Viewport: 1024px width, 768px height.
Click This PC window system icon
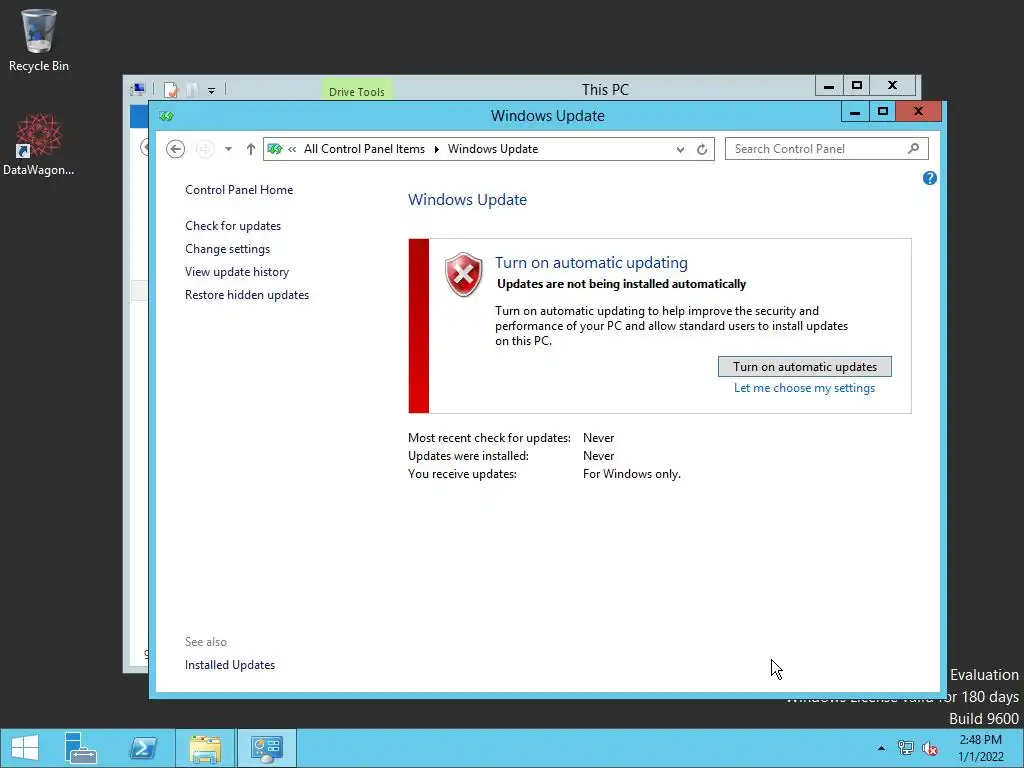tap(138, 89)
